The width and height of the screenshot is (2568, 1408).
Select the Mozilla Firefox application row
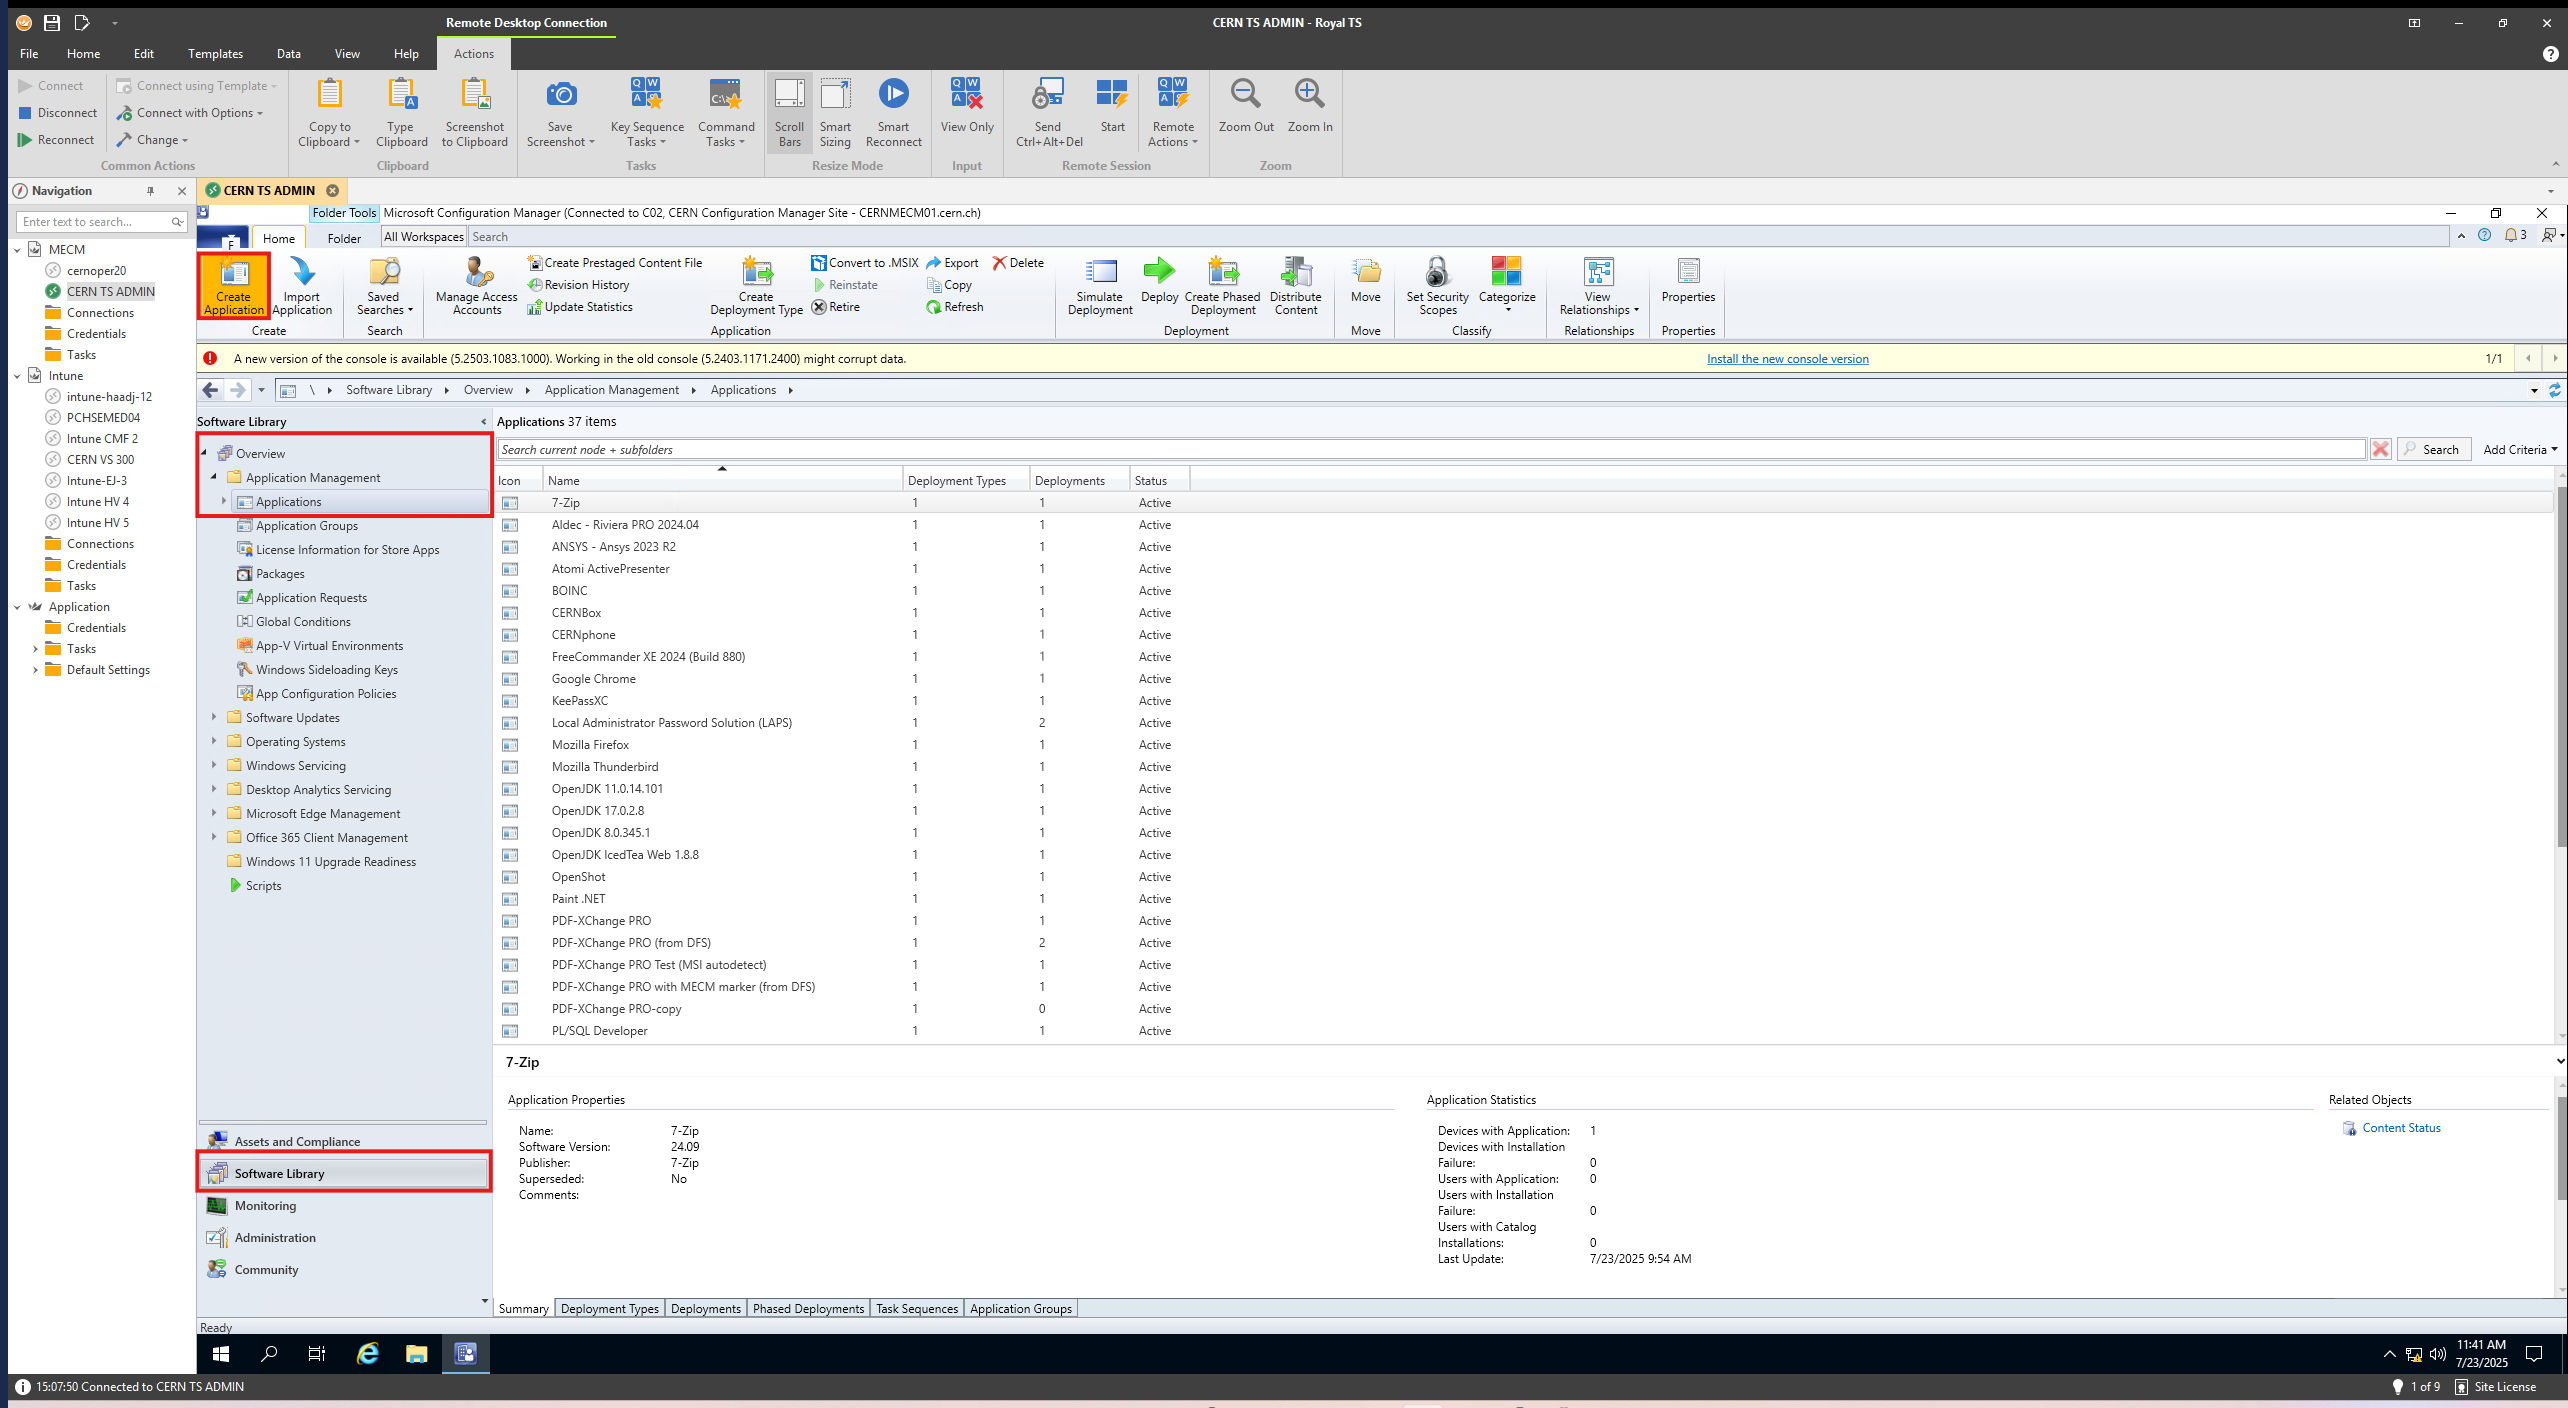pyautogui.click(x=1525, y=745)
